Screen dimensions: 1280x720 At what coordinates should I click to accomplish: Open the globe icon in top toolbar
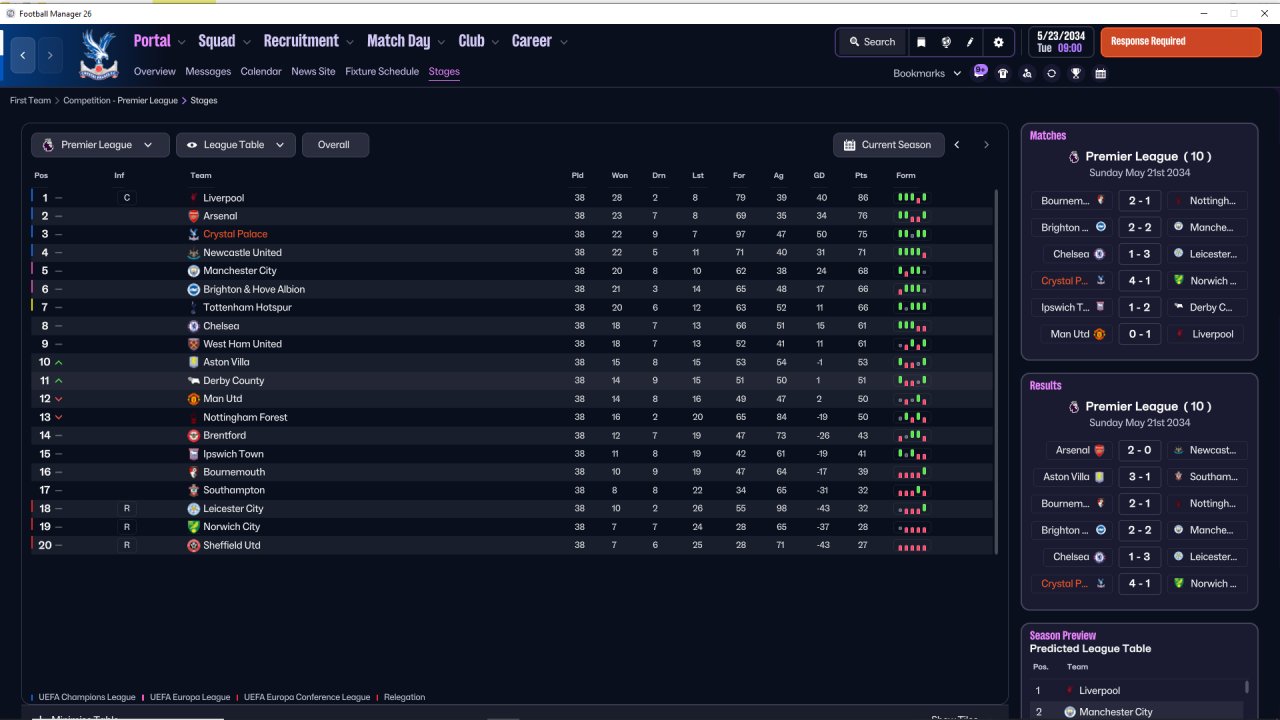946,42
